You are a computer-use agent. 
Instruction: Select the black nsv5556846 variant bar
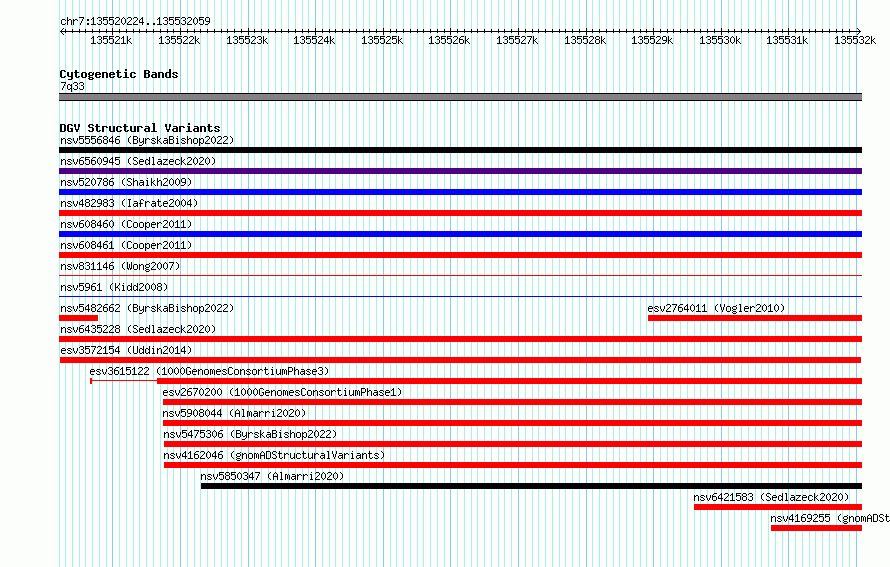[460, 150]
